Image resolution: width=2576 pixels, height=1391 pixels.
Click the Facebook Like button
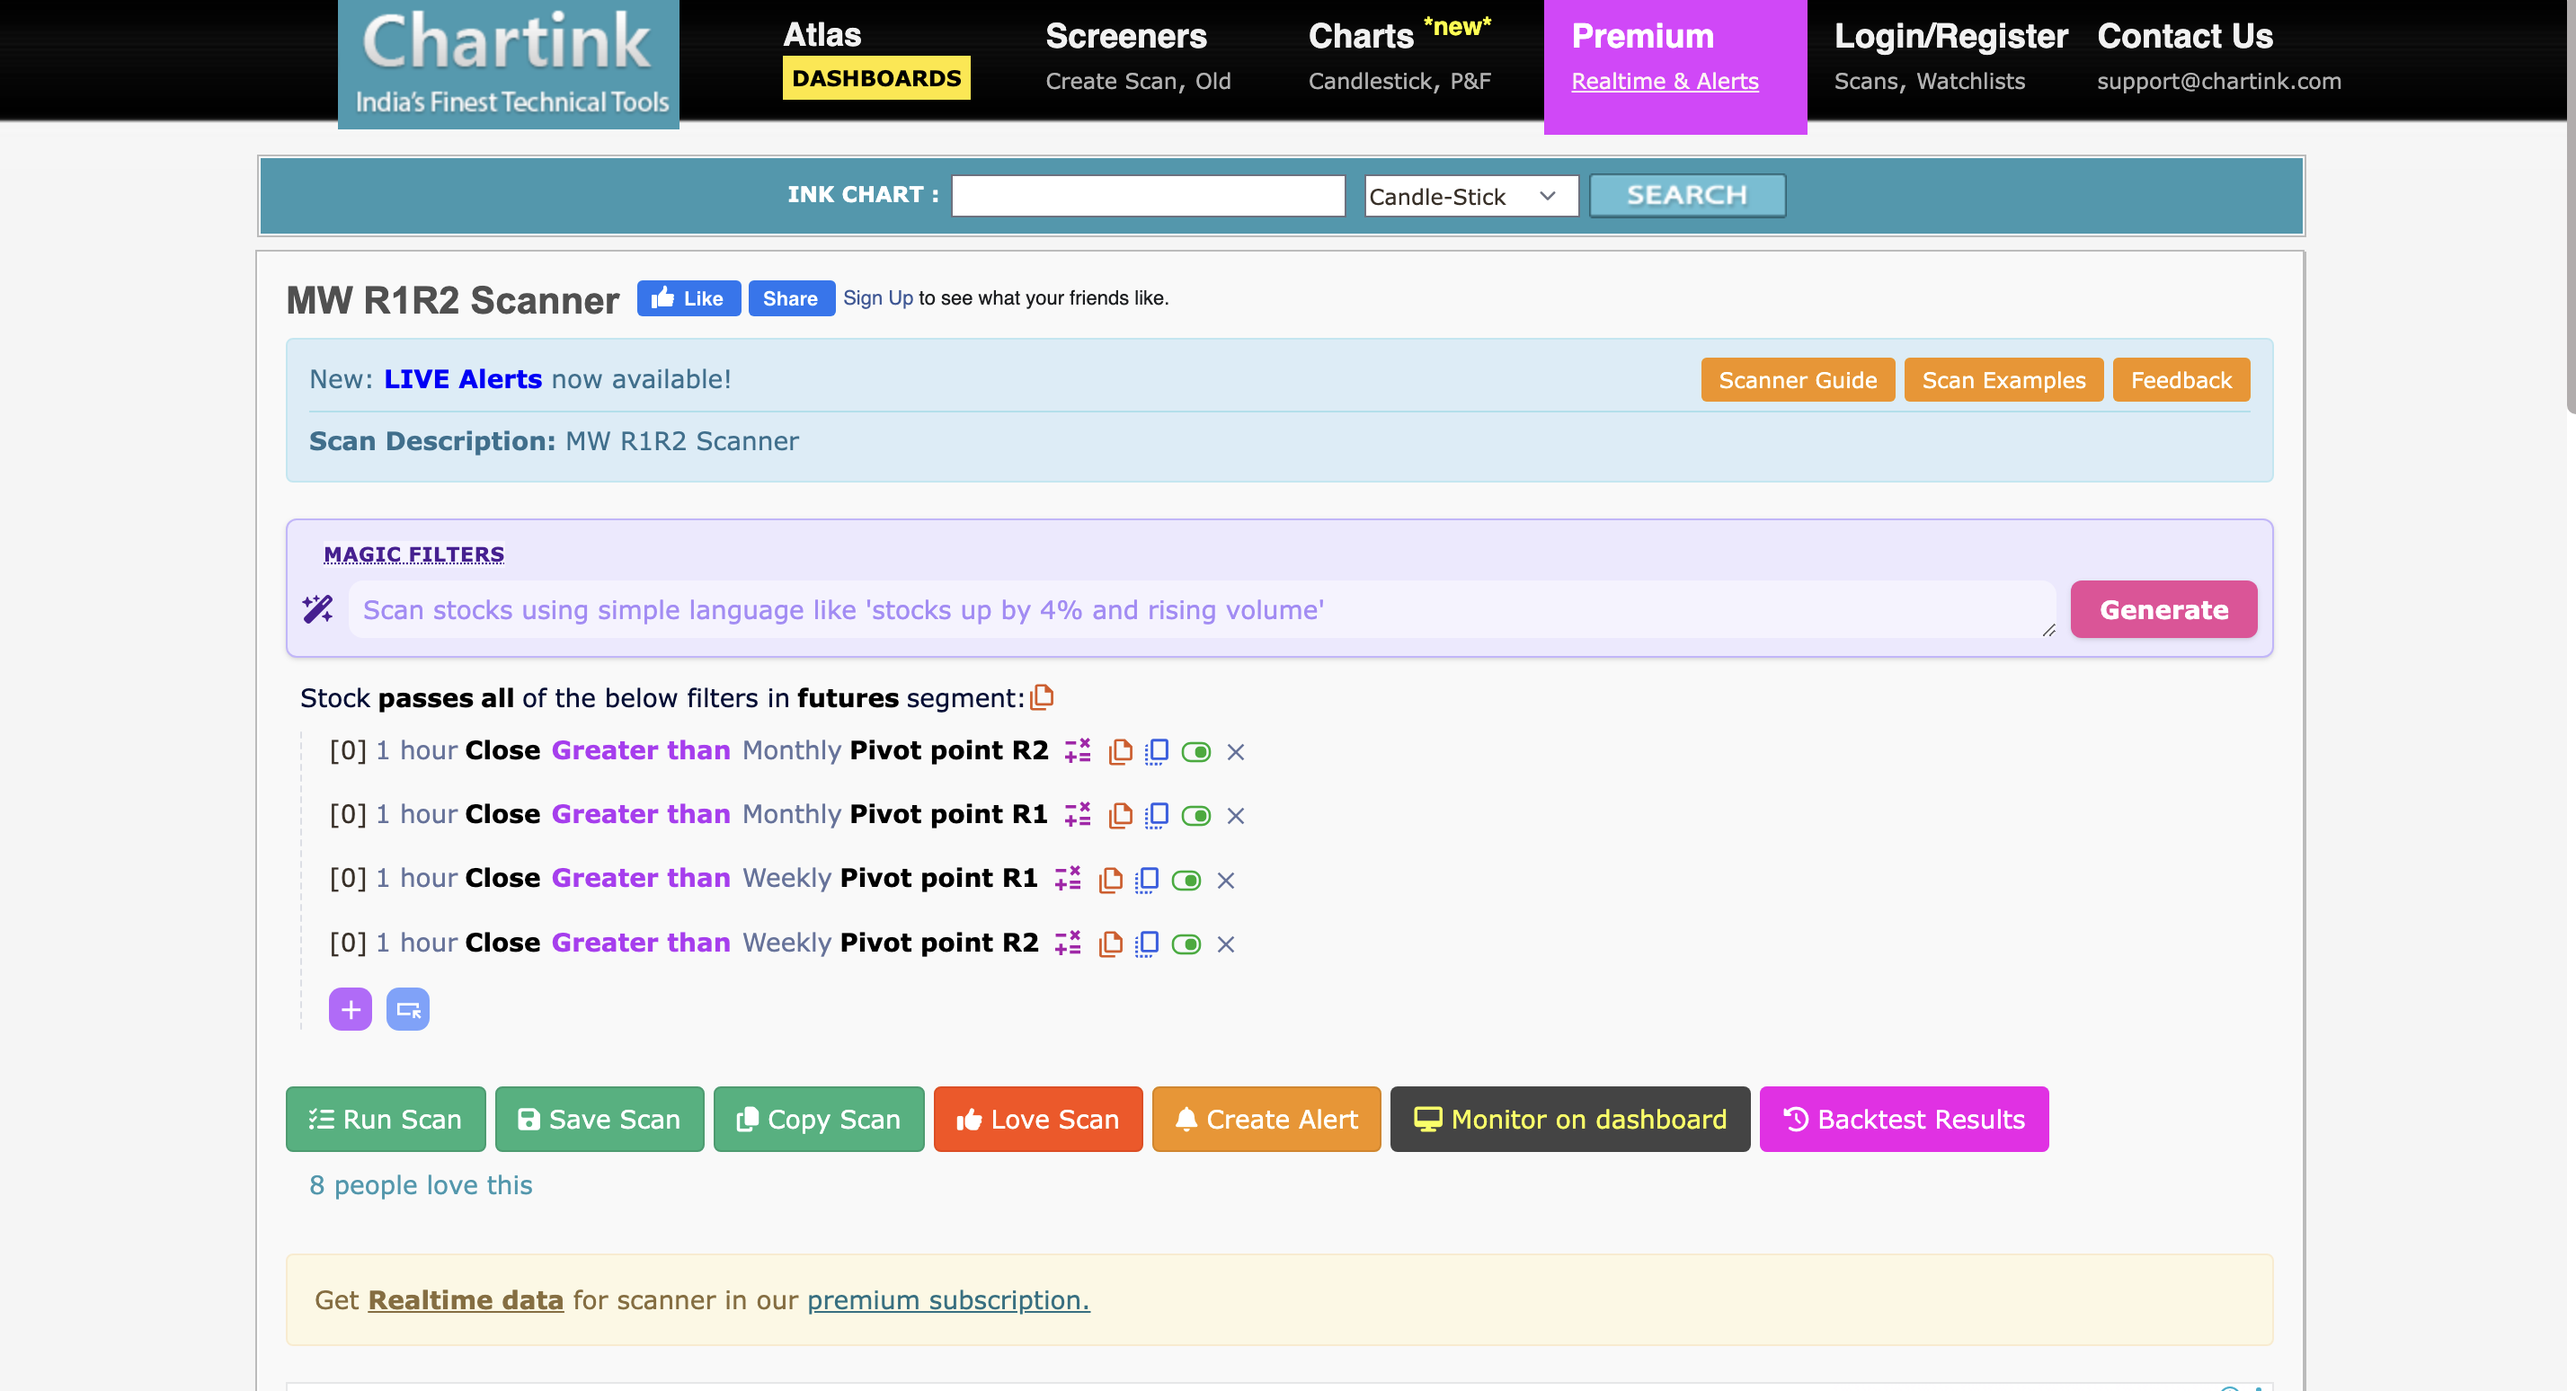[688, 298]
